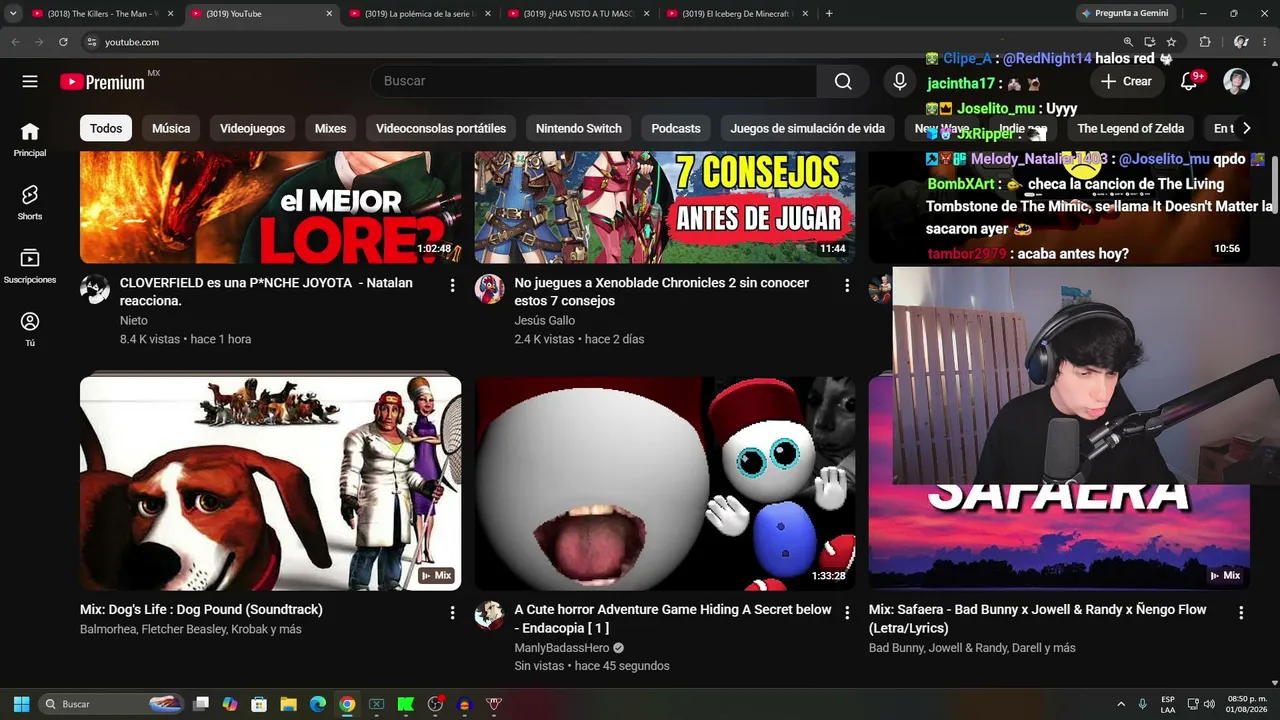
Task: Select the Nintendo Switch filter chip
Action: pos(579,128)
